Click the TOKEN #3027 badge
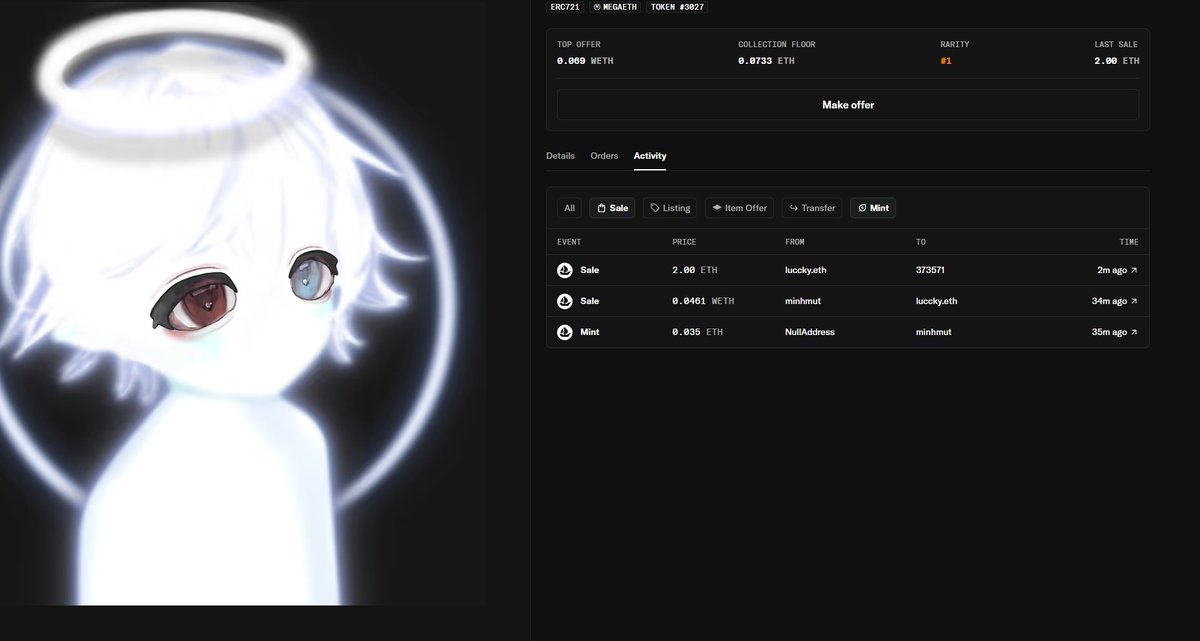Screen dimensions: 1200x641 pyautogui.click(x=679, y=6)
